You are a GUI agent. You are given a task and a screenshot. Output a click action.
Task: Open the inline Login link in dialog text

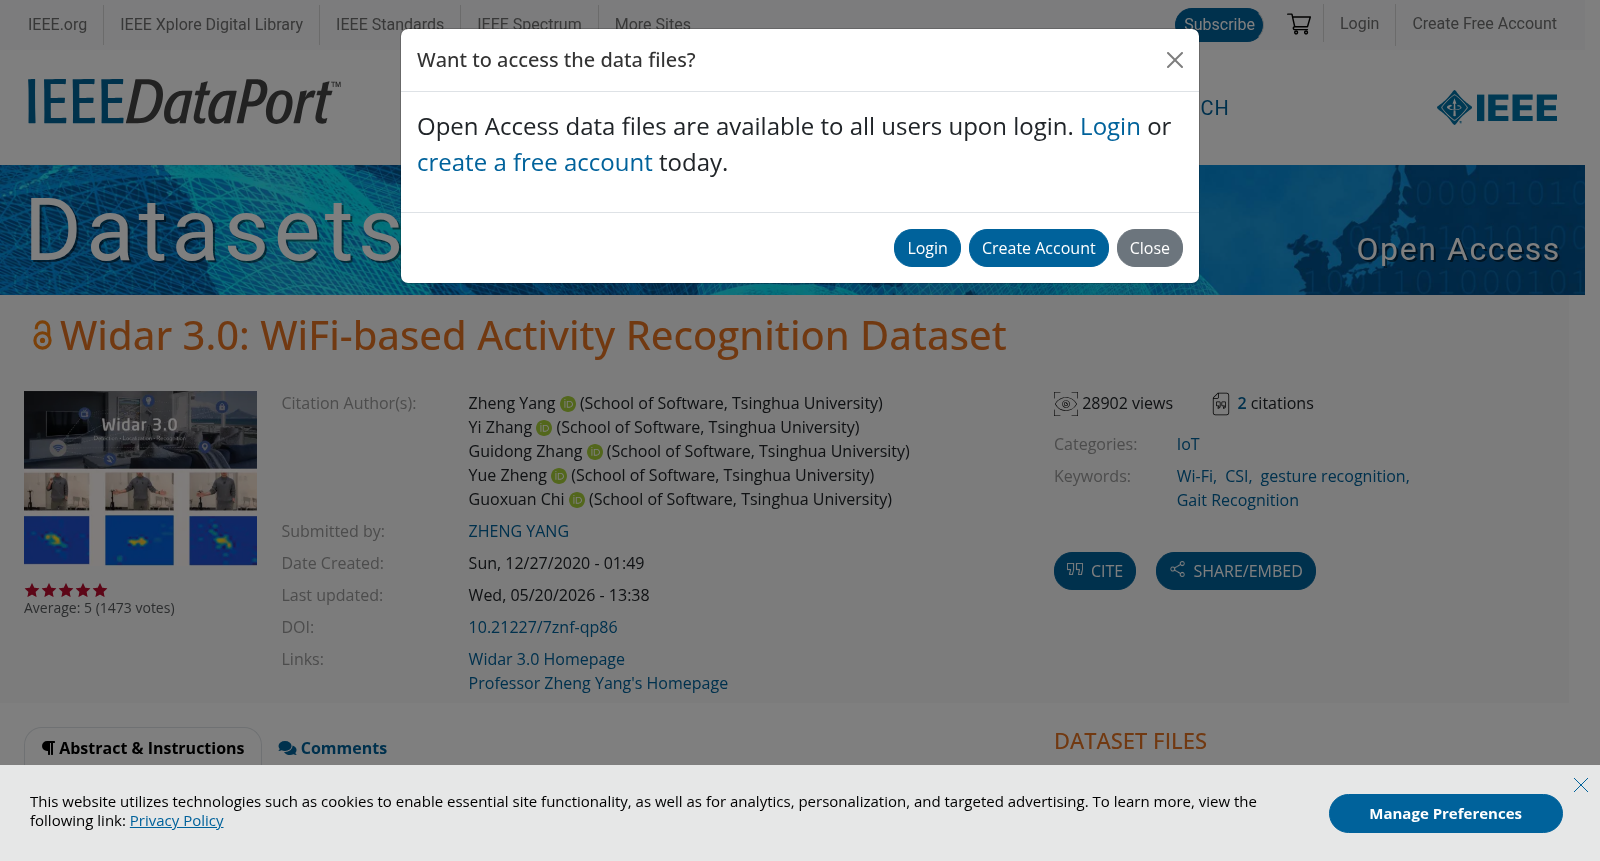click(1110, 127)
